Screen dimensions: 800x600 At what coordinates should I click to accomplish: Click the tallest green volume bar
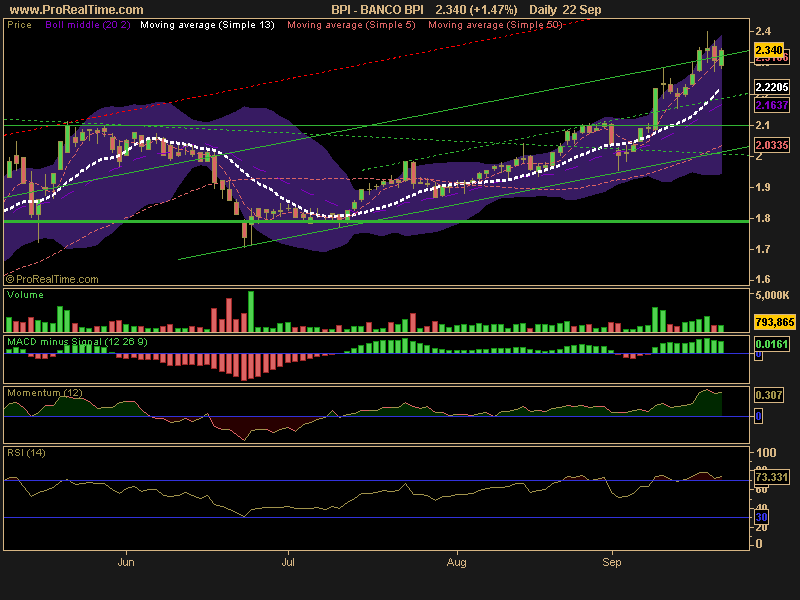coord(251,312)
